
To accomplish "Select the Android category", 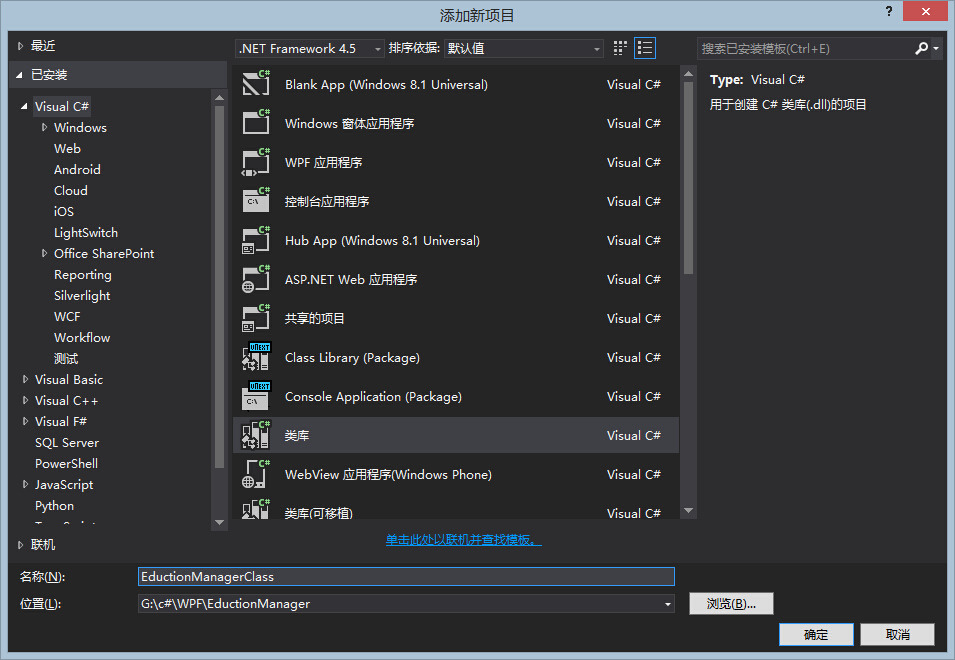I will click(77, 169).
